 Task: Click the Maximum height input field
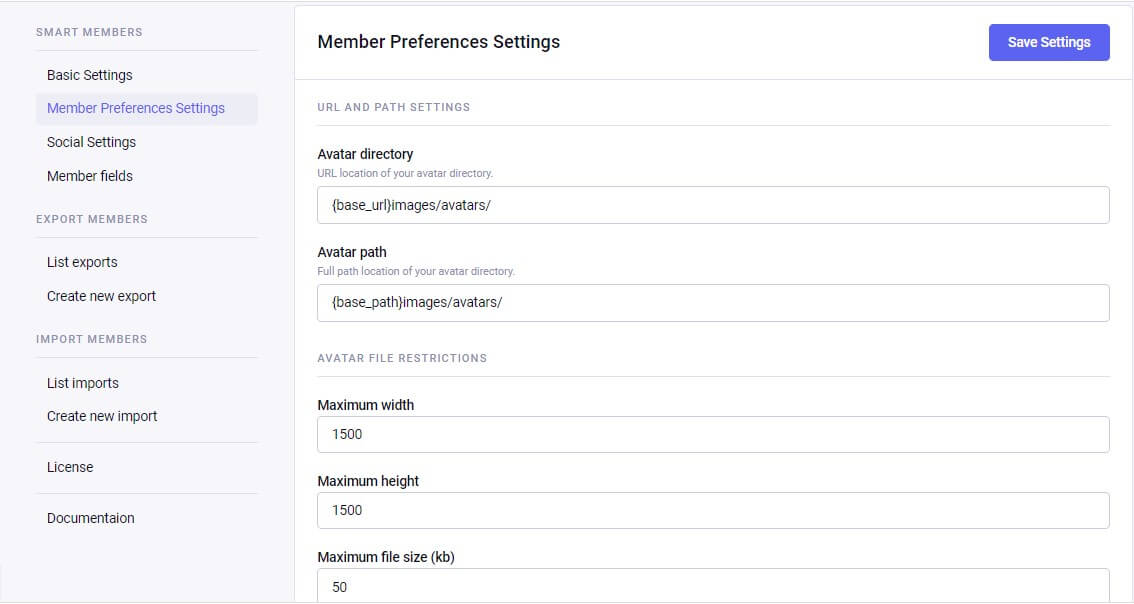coord(713,511)
